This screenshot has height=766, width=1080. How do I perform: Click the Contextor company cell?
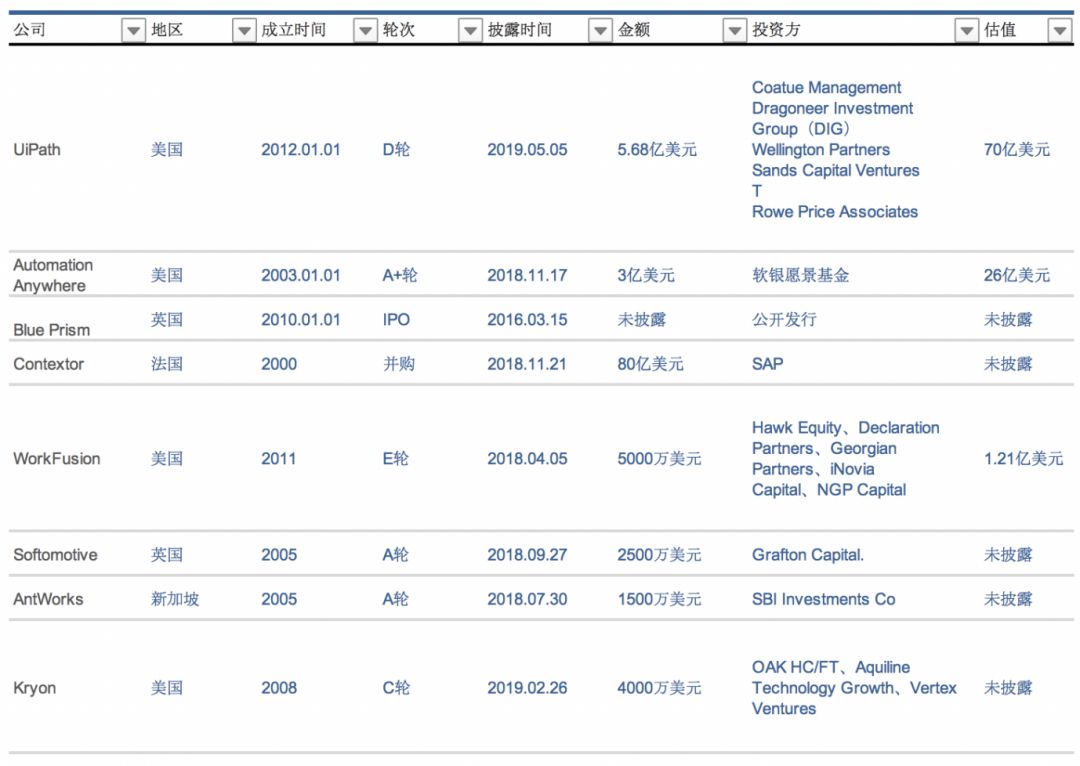pyautogui.click(x=48, y=364)
